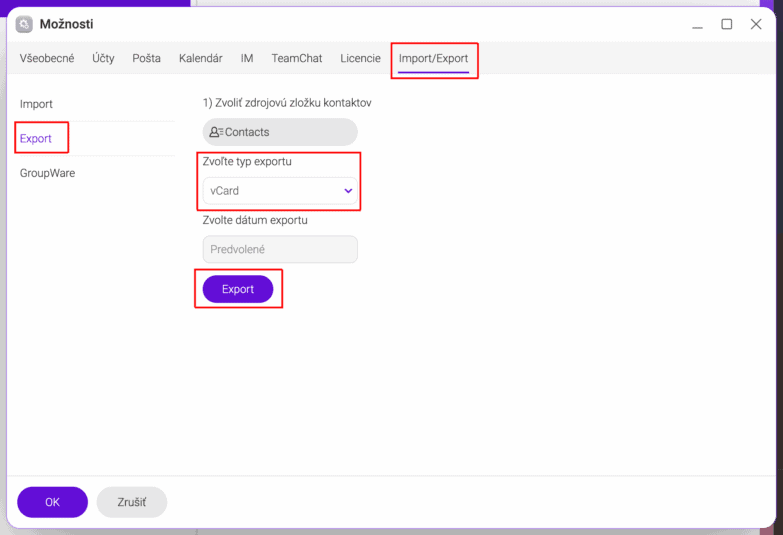Choose Import in the left sidebar
Image resolution: width=783 pixels, height=535 pixels.
point(37,104)
